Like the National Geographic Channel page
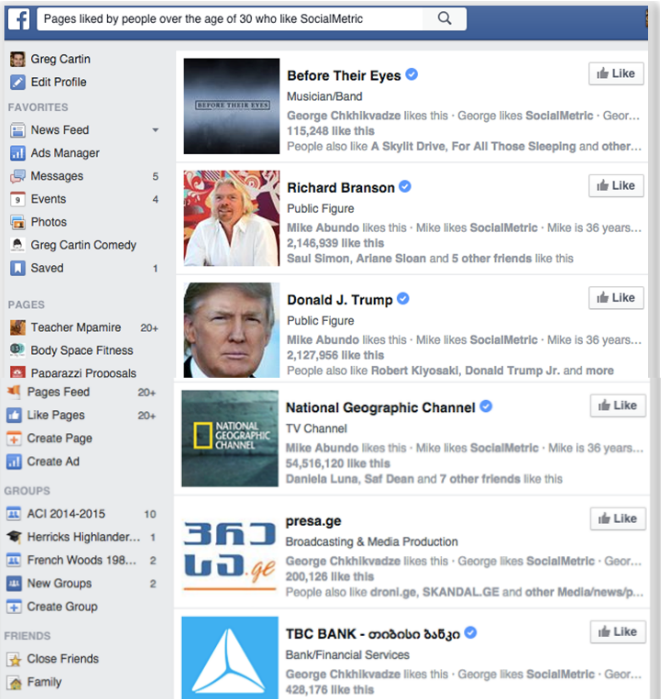661x700 pixels. coord(618,405)
